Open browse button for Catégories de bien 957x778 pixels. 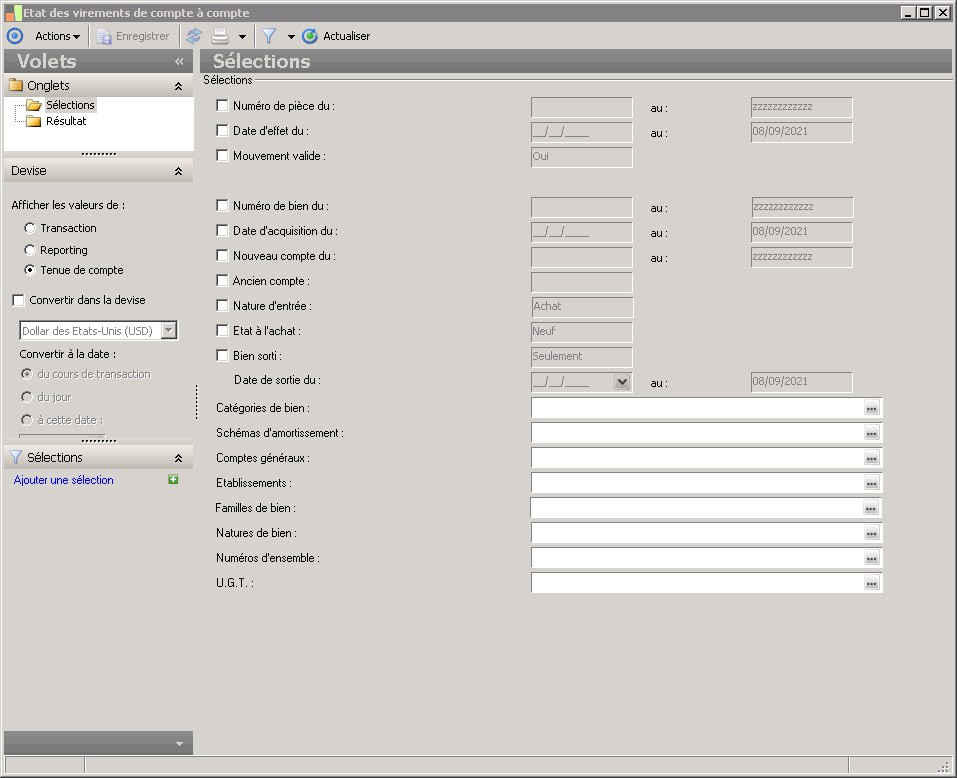pyautogui.click(x=871, y=408)
